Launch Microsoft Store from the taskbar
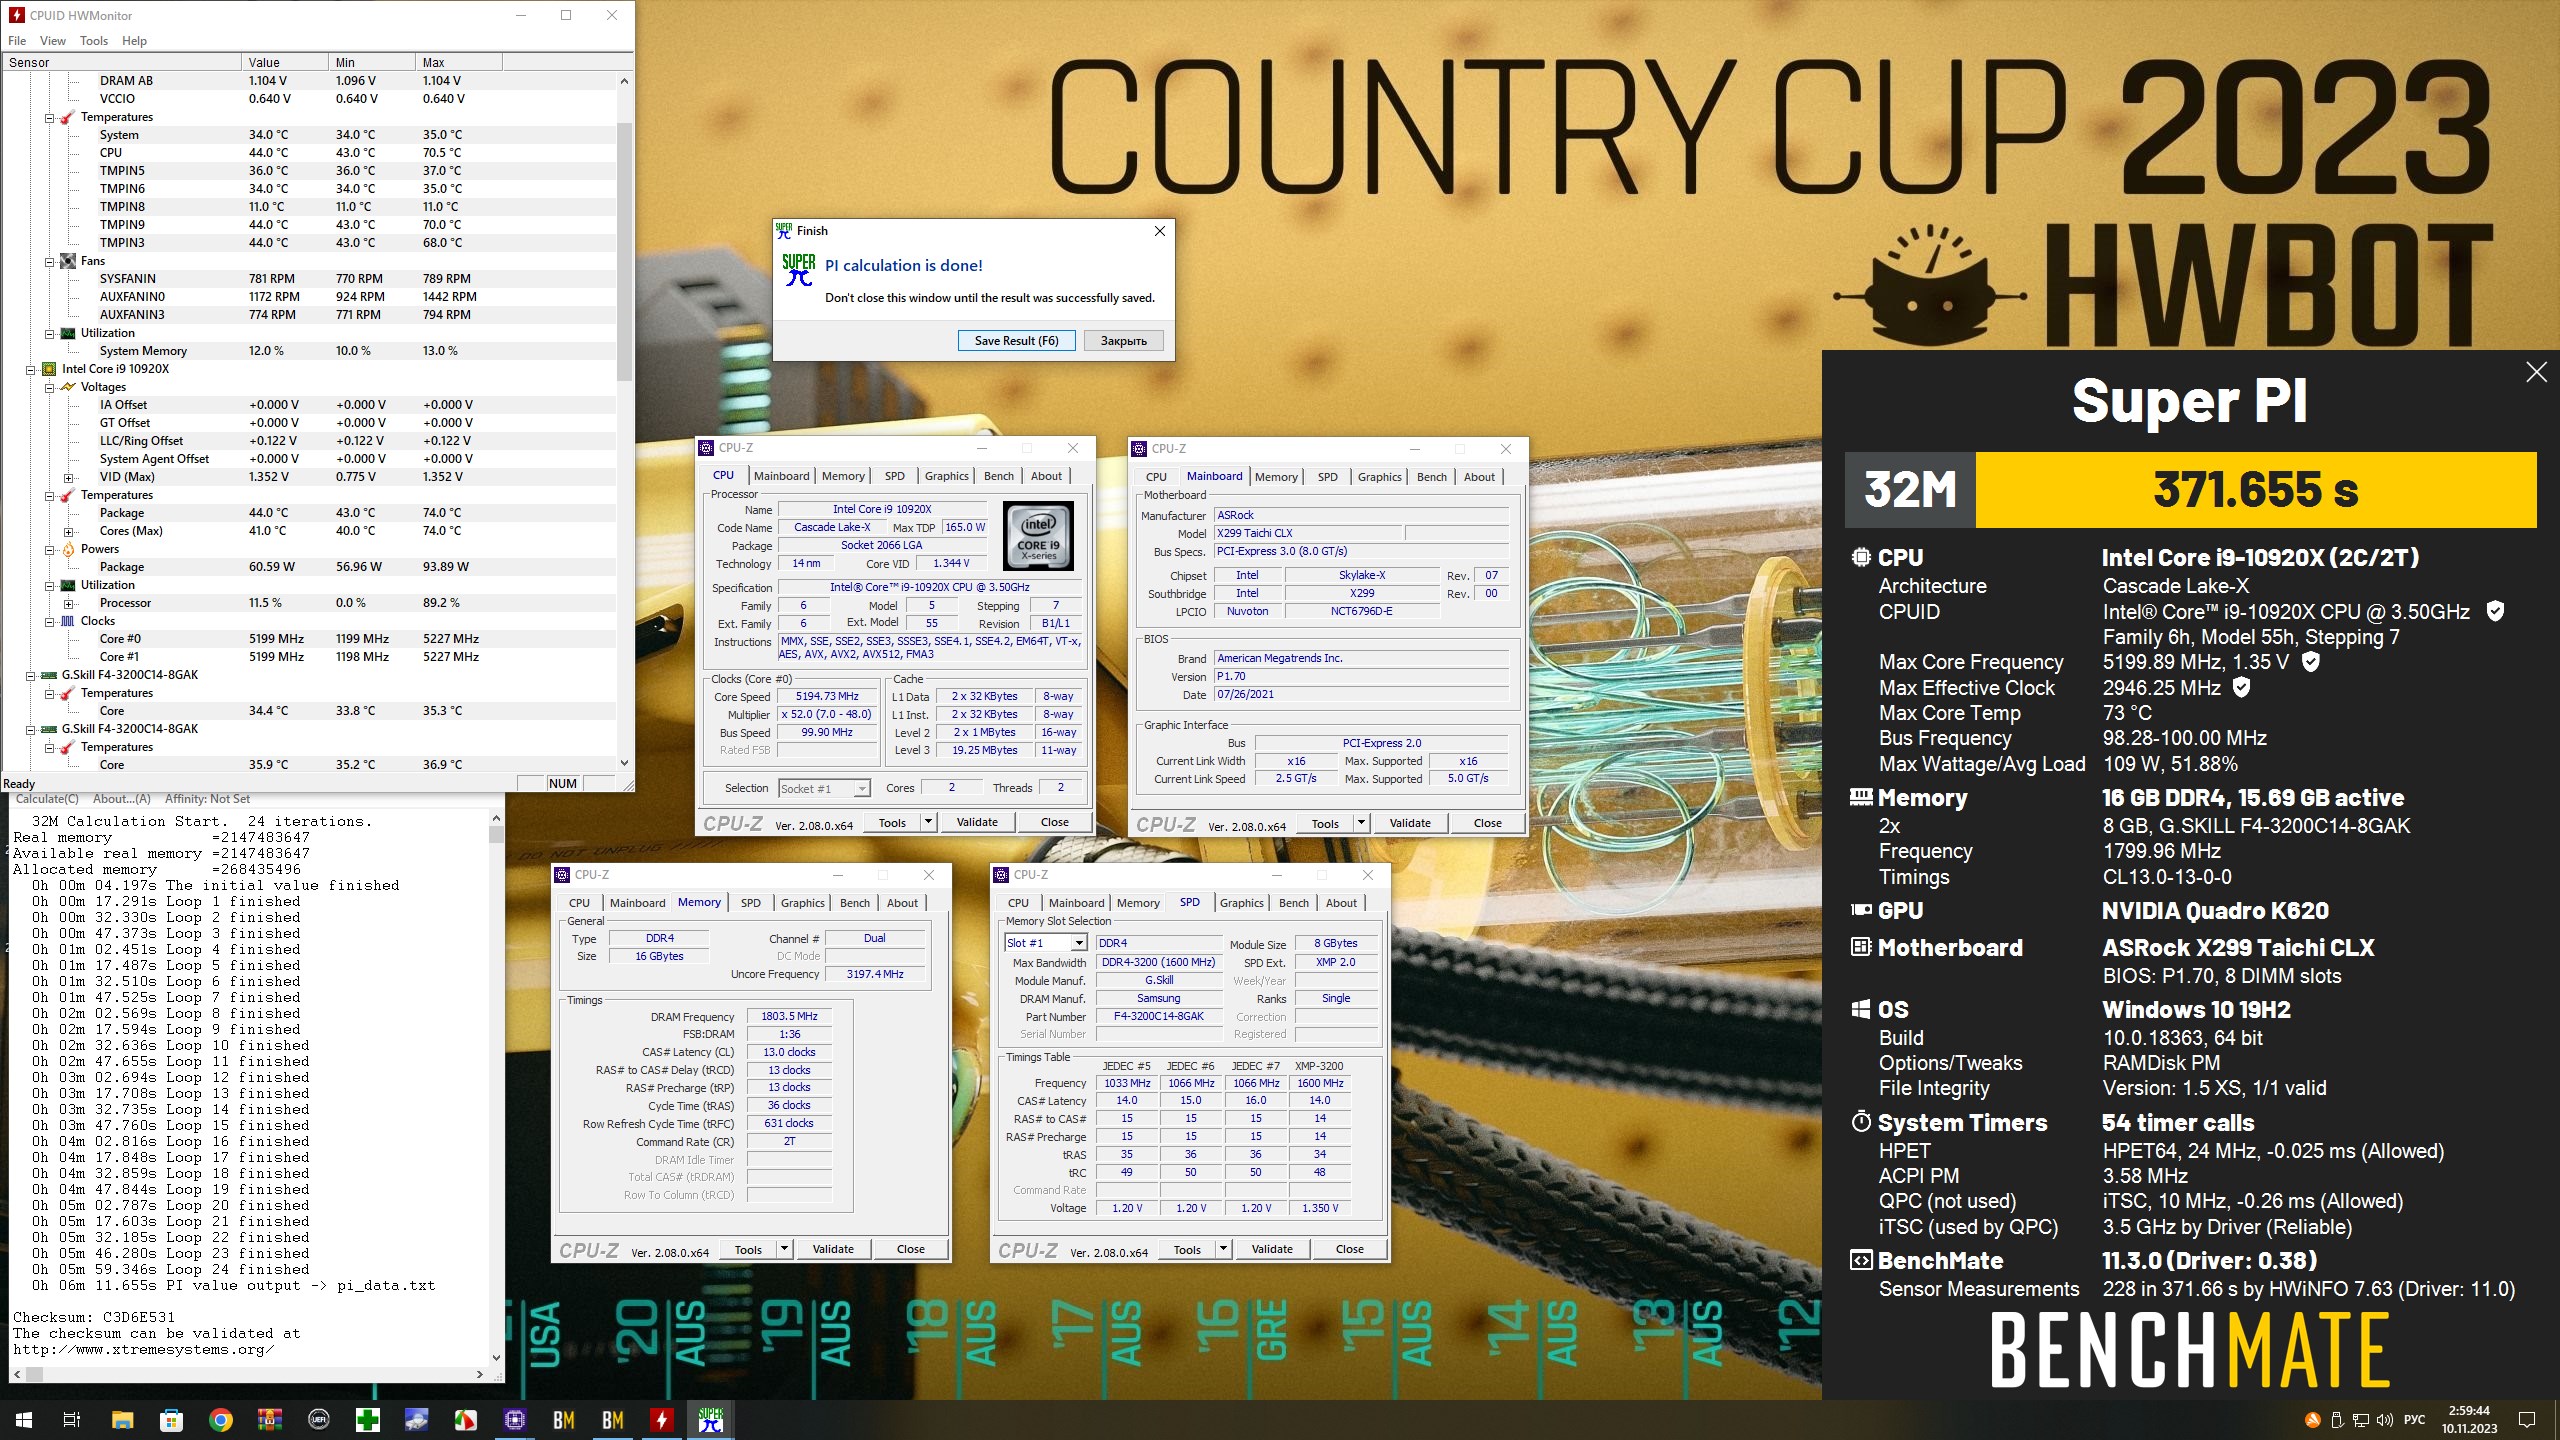Image resolution: width=2560 pixels, height=1440 pixels. click(x=171, y=1419)
